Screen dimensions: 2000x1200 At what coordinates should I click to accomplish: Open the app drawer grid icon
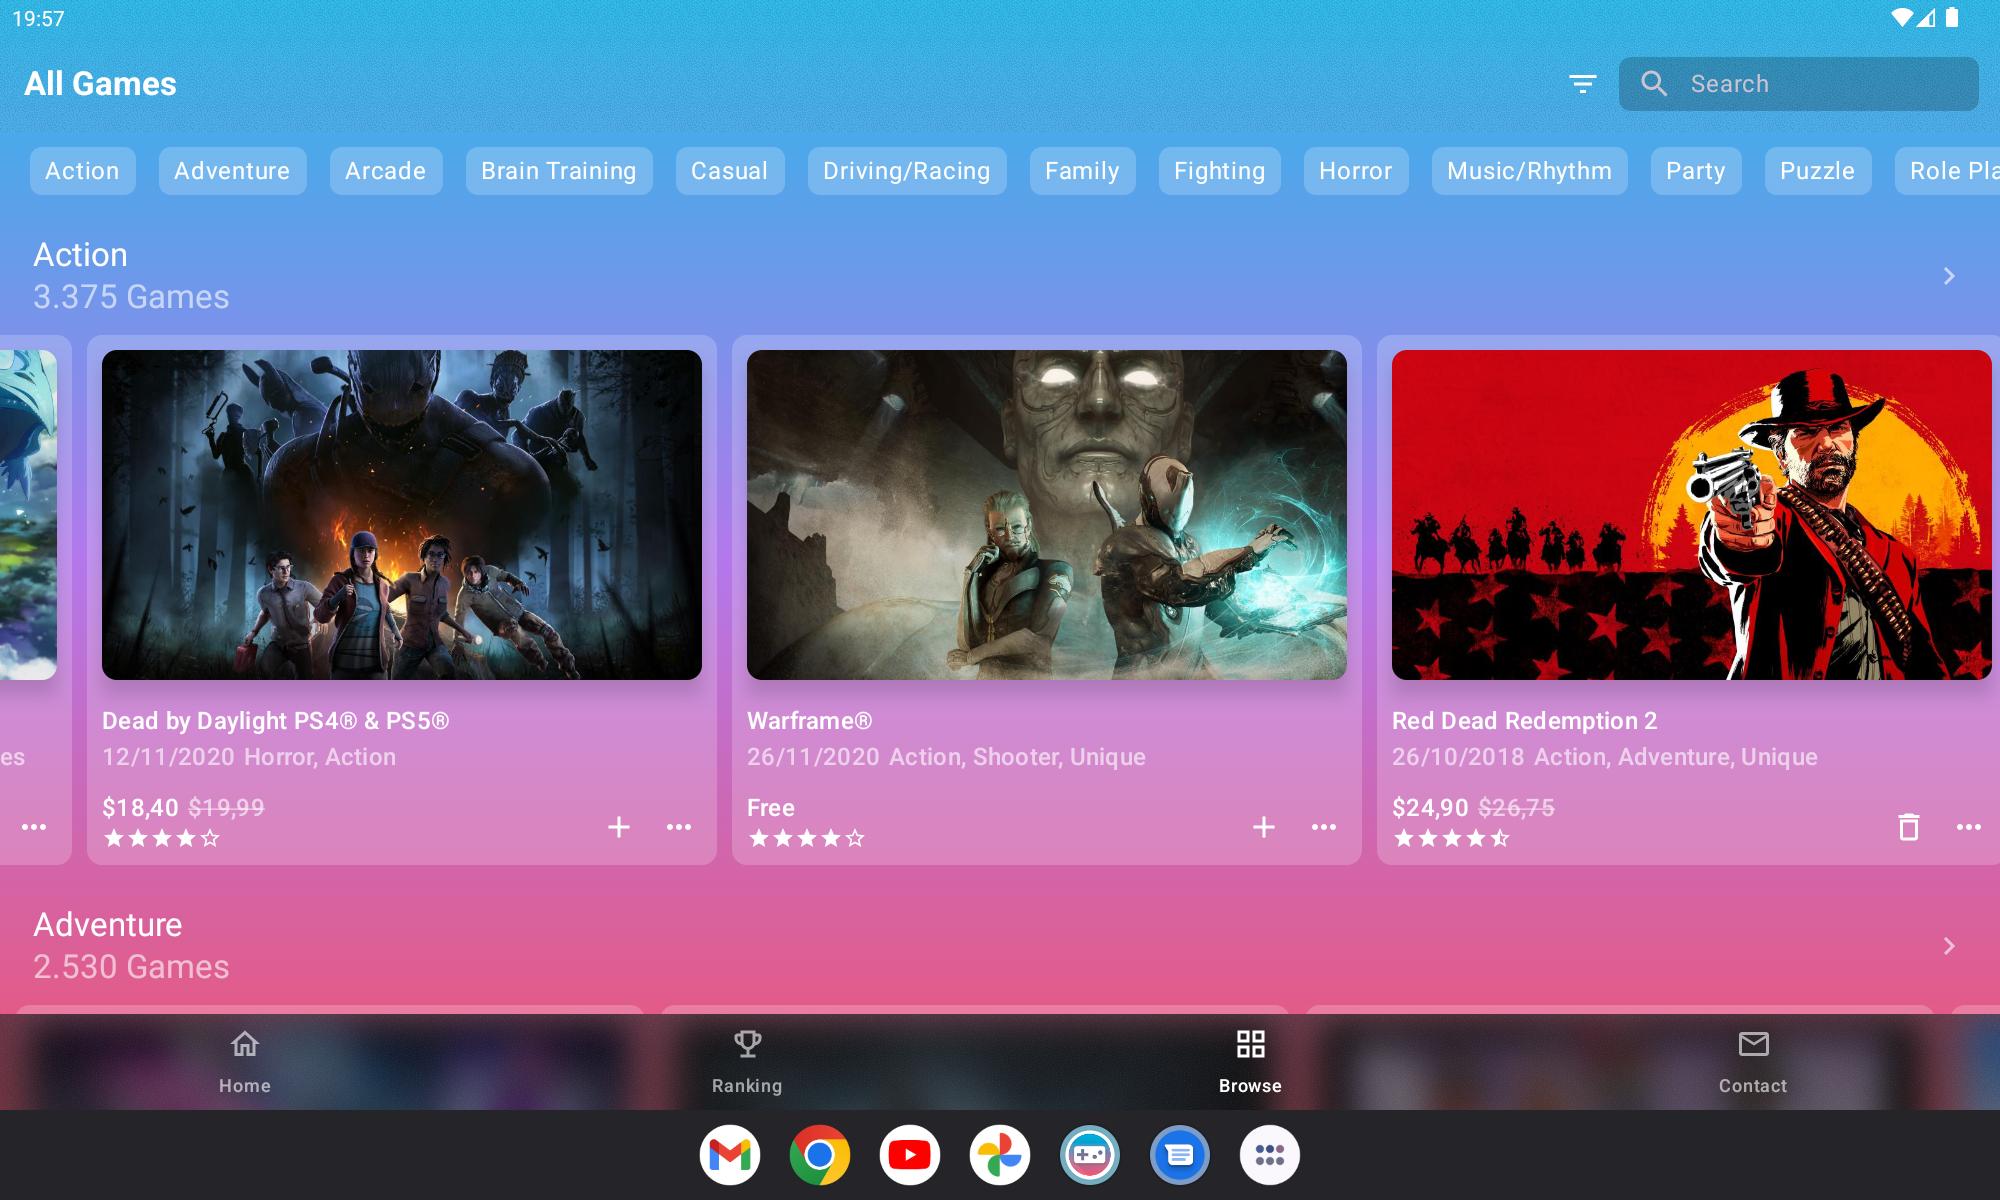tap(1270, 1155)
